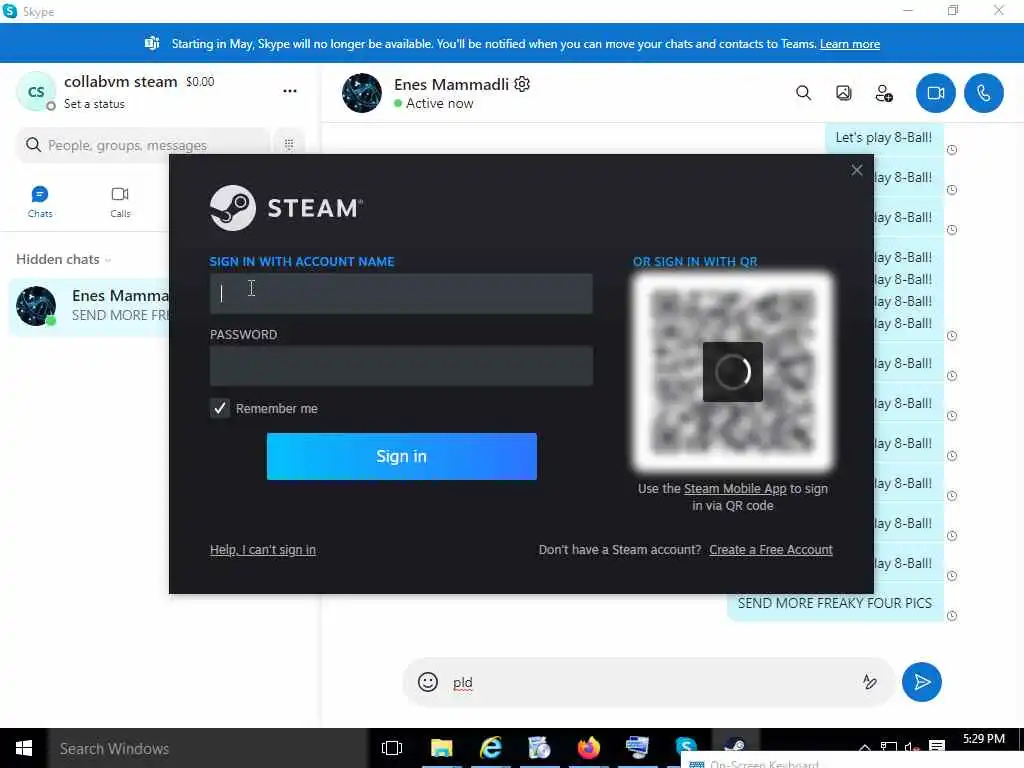Open the Learn more link in the banner
The image size is (1024, 768).
[850, 44]
